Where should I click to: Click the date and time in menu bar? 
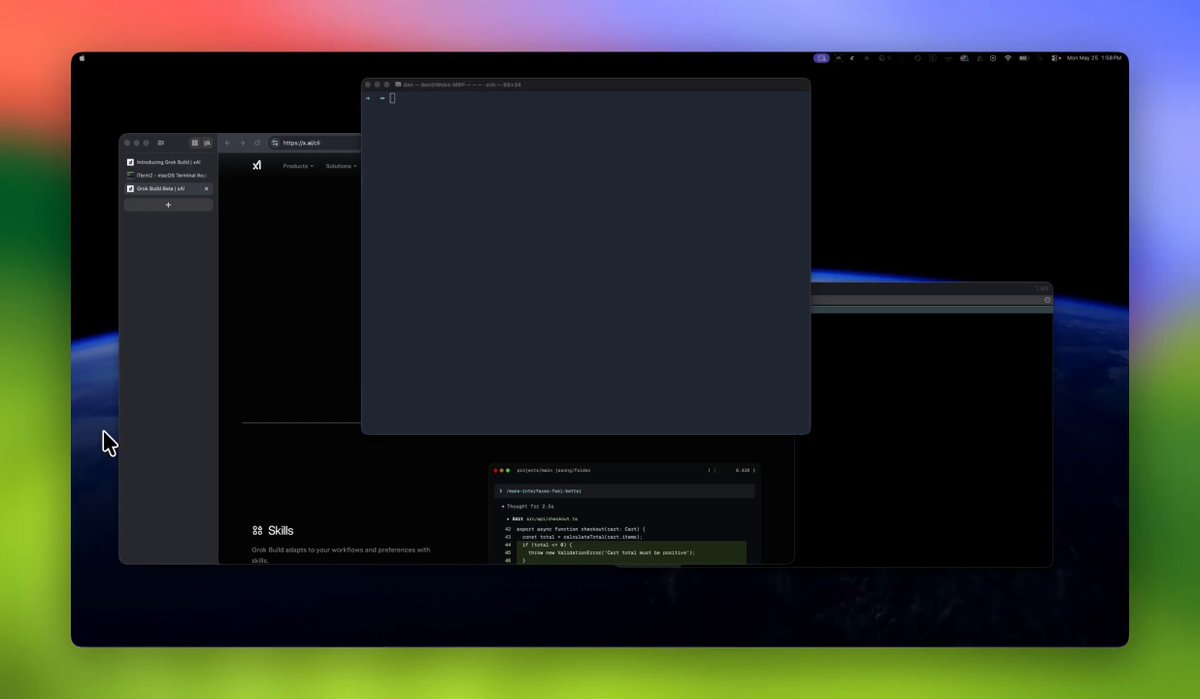coord(1094,58)
